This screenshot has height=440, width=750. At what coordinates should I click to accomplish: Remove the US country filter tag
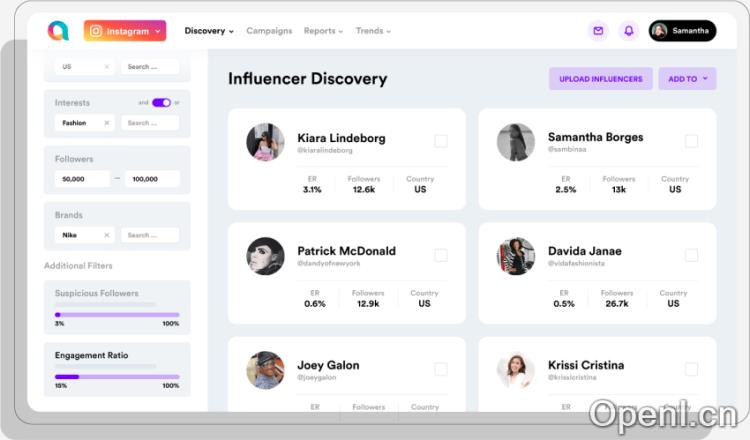tap(107, 67)
